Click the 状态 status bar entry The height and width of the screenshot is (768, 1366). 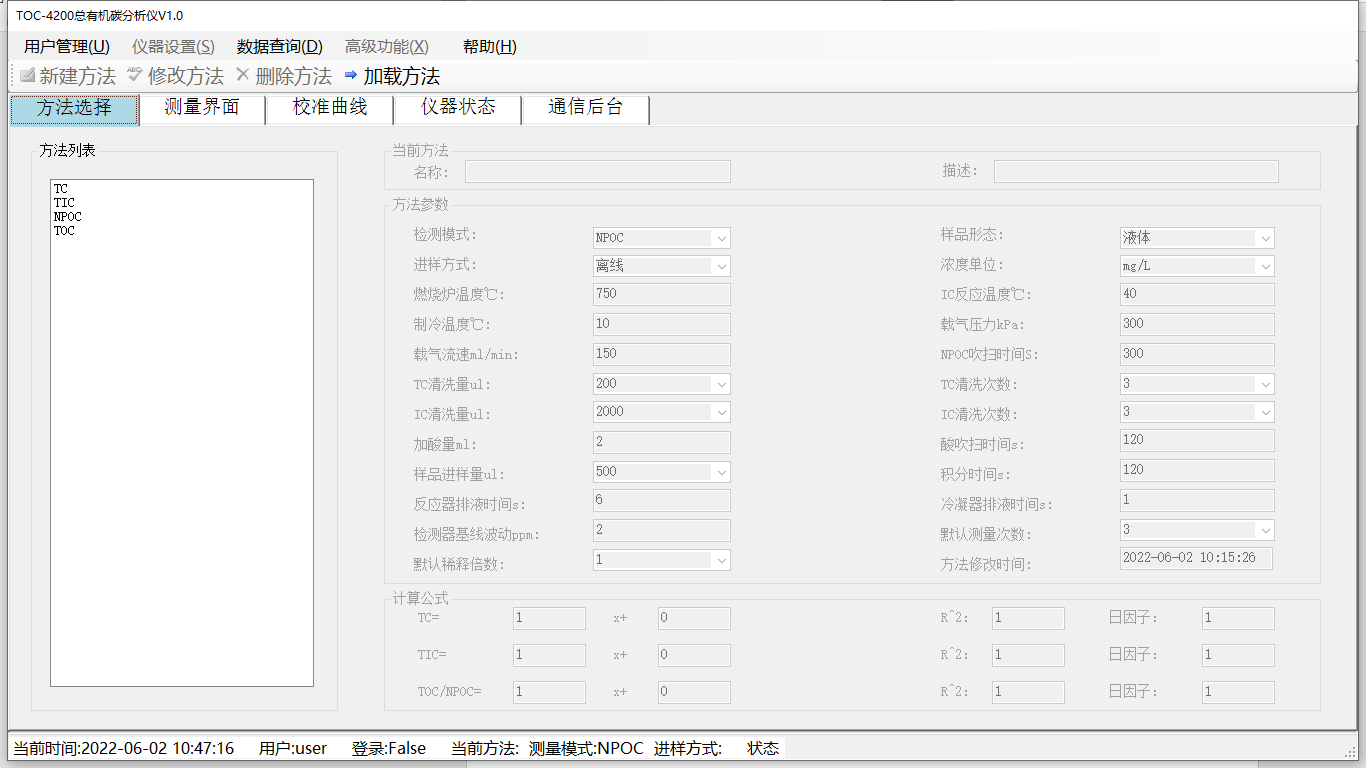[763, 748]
